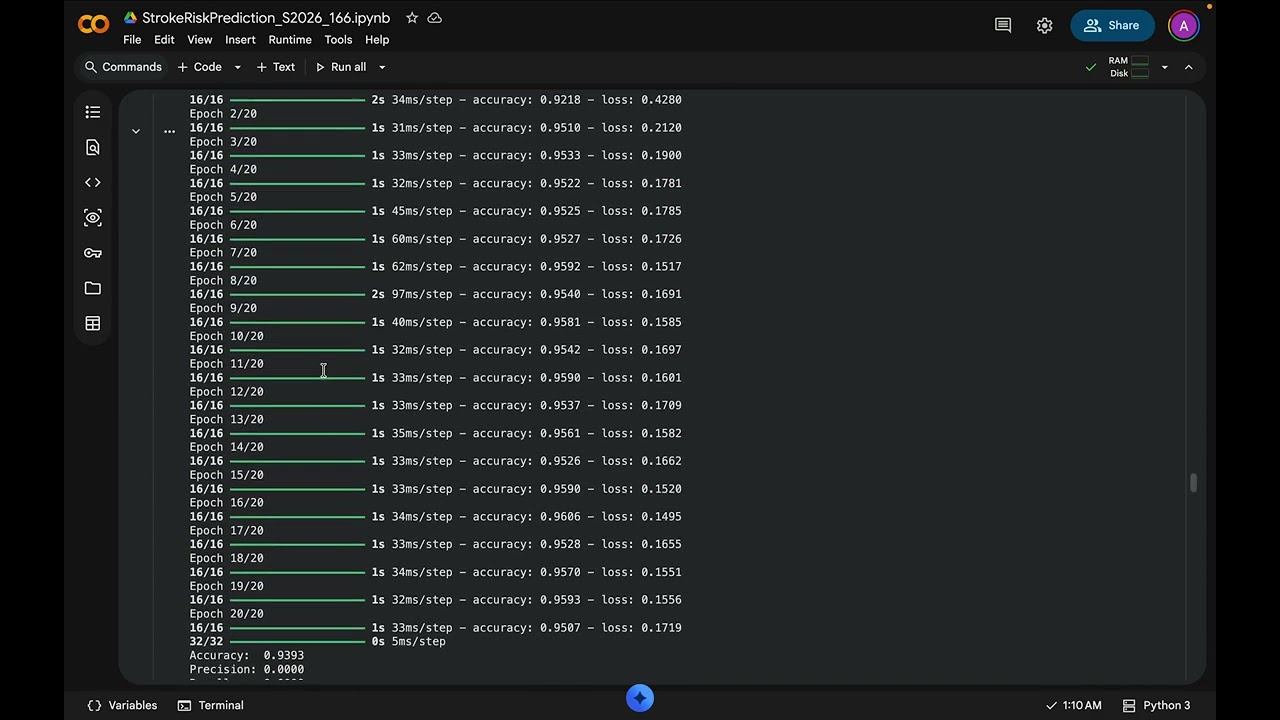Open the Table of contents sidebar icon
1280x720 pixels.
pos(93,112)
